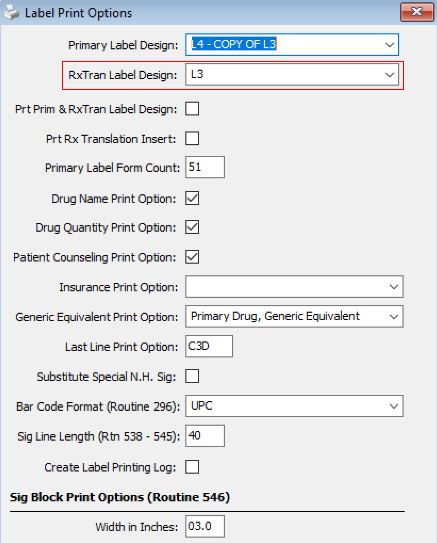Click the L4 - COPY OF L3 text
437x543 pixels.
[x=234, y=44]
